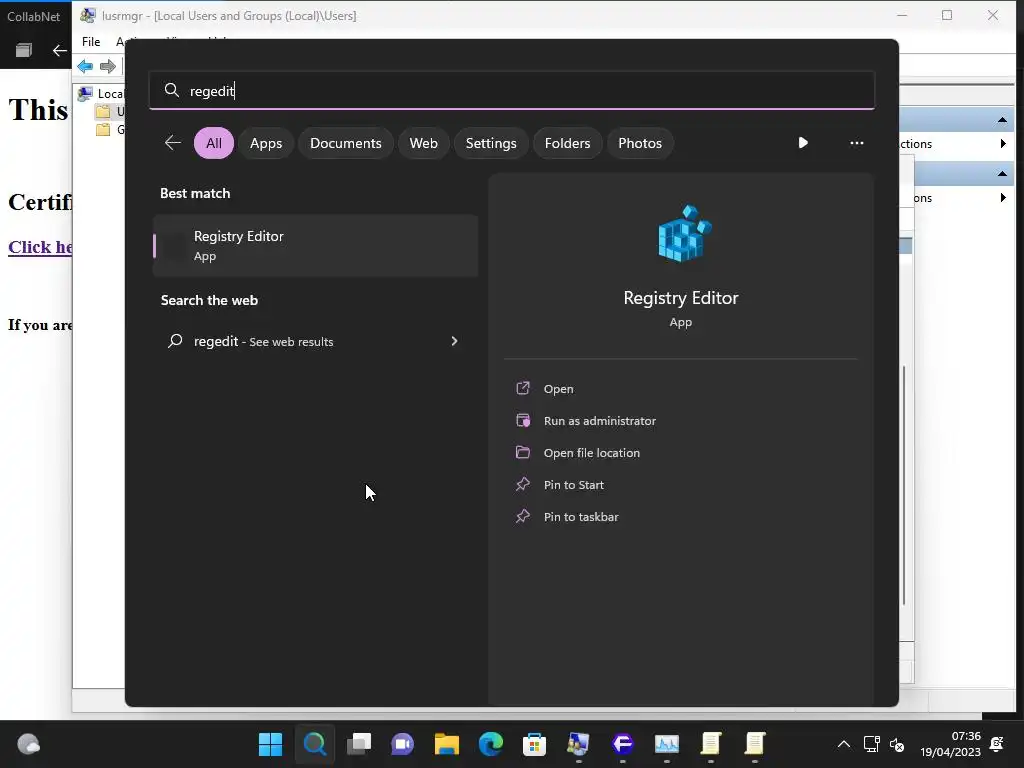The width and height of the screenshot is (1024, 768).
Task: Switch to the Folders filter tab
Action: pyautogui.click(x=568, y=143)
